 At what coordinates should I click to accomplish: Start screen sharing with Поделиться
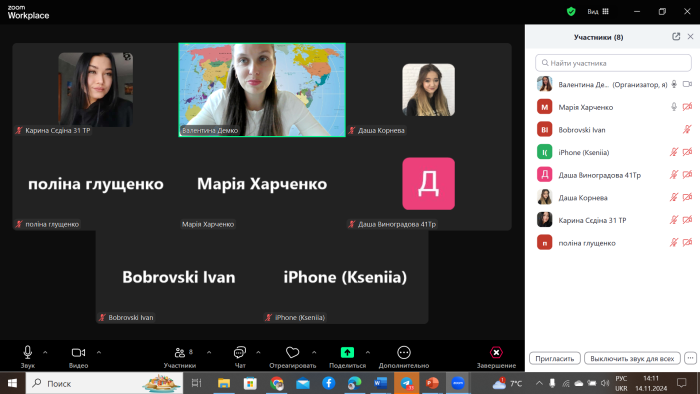click(347, 357)
